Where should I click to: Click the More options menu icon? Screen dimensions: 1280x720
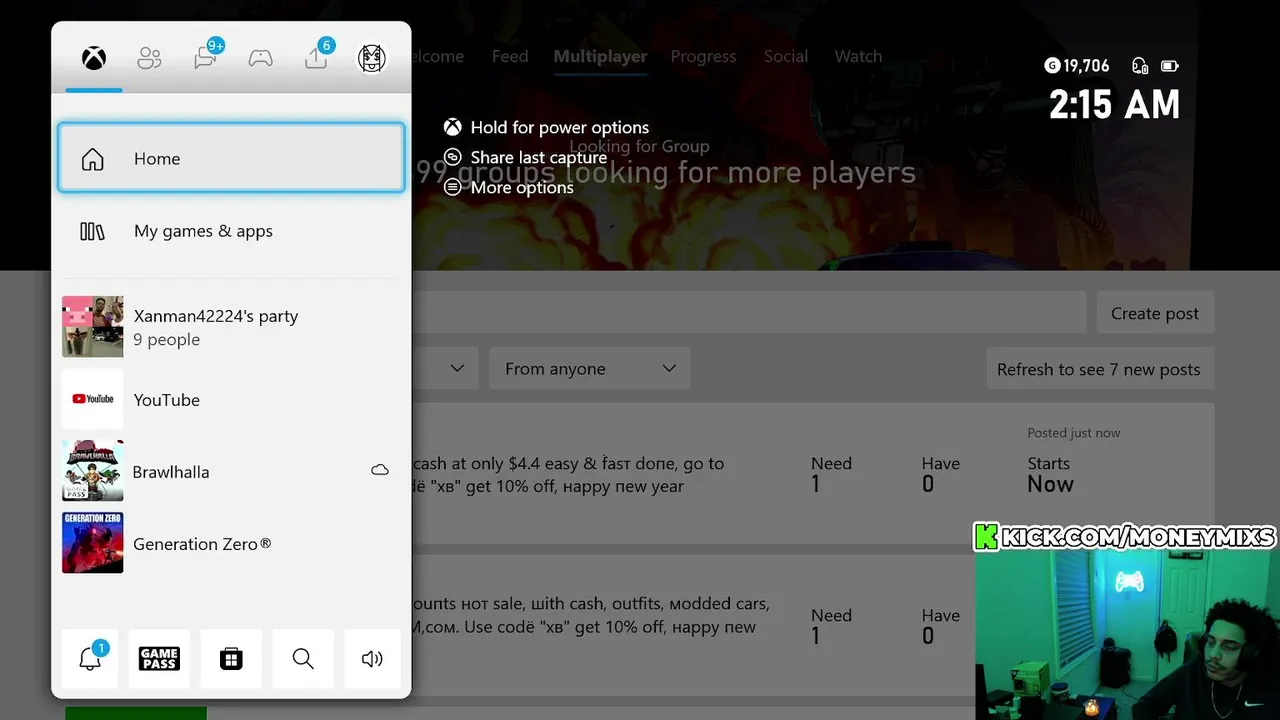coord(453,187)
